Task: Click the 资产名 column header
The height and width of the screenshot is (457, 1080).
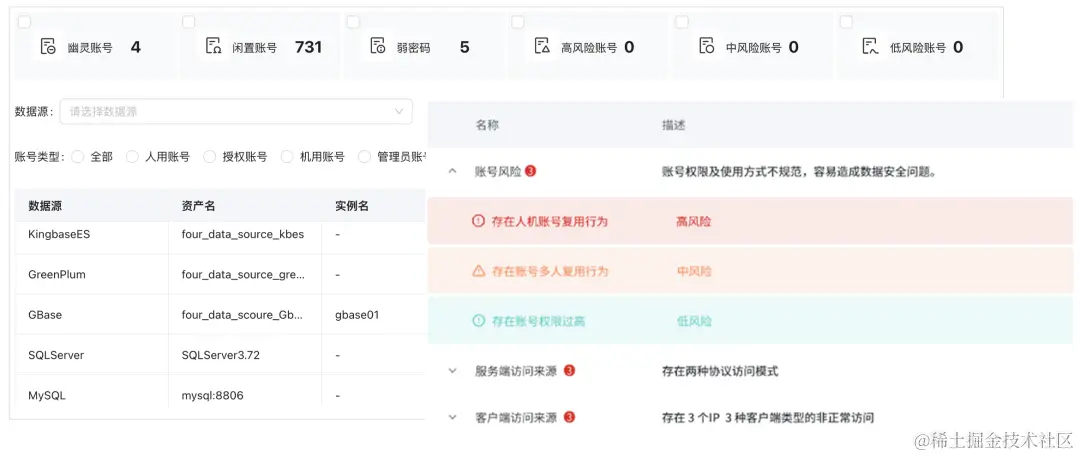Action: (x=198, y=206)
